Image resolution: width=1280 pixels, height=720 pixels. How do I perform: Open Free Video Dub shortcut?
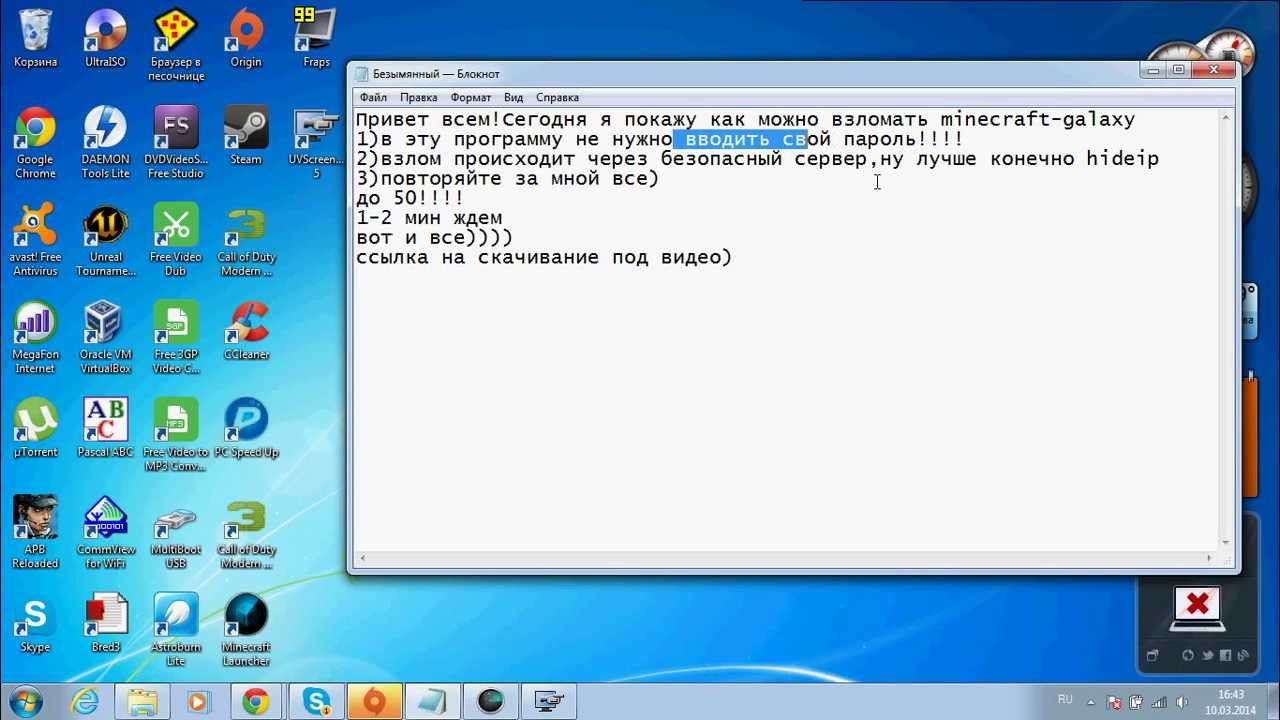176,241
